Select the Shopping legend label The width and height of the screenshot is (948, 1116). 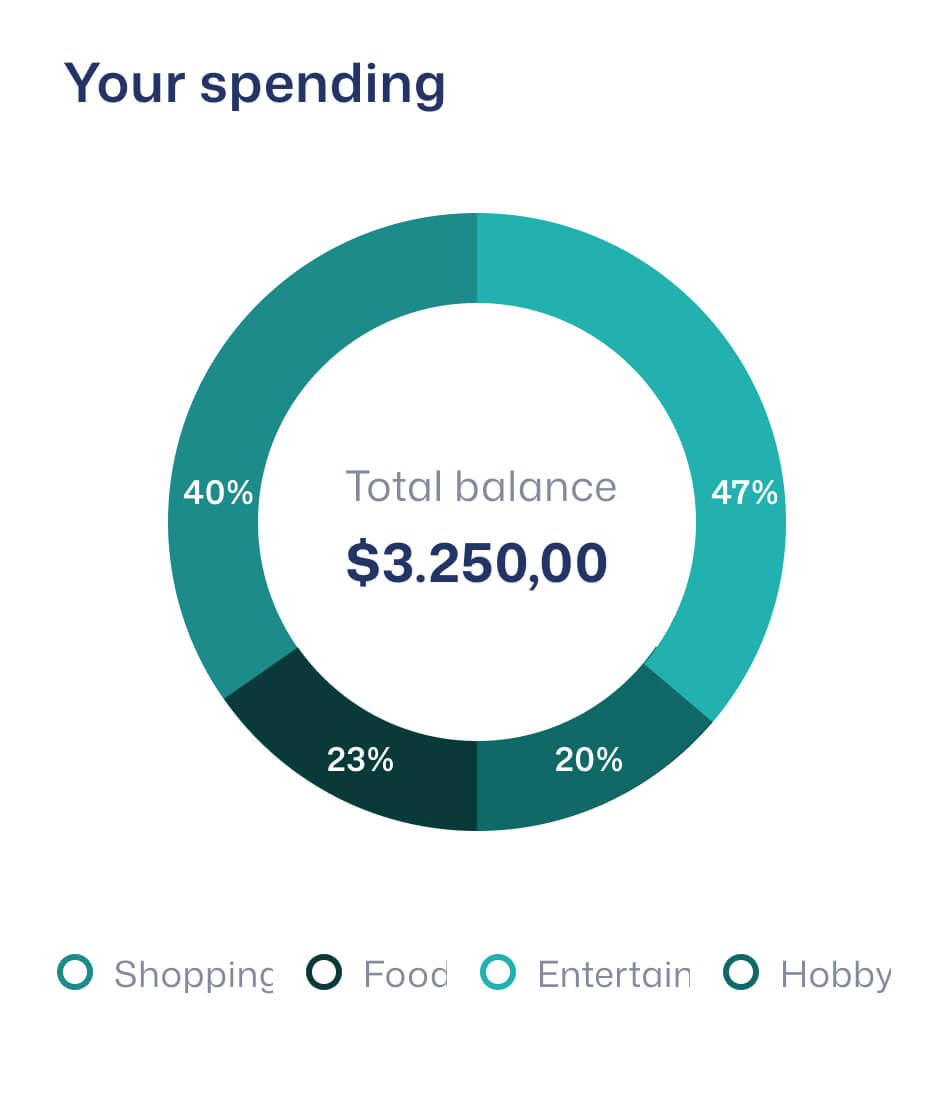point(193,974)
